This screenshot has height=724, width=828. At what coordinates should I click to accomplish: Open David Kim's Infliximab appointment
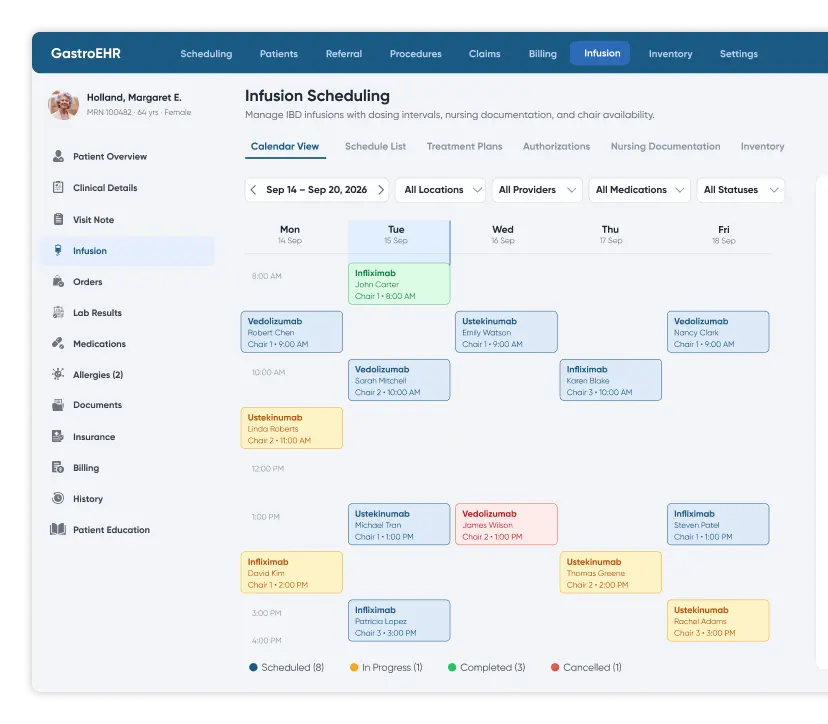point(291,572)
